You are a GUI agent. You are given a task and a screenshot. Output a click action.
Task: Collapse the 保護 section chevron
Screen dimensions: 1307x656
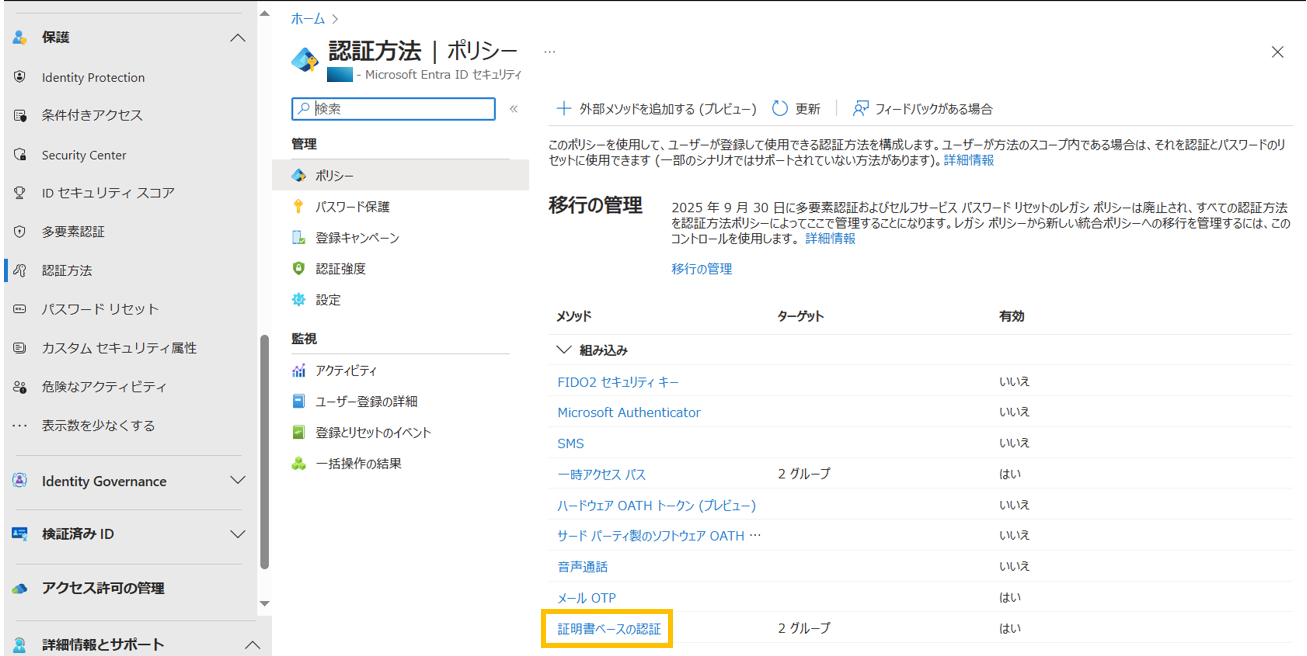pyautogui.click(x=237, y=38)
